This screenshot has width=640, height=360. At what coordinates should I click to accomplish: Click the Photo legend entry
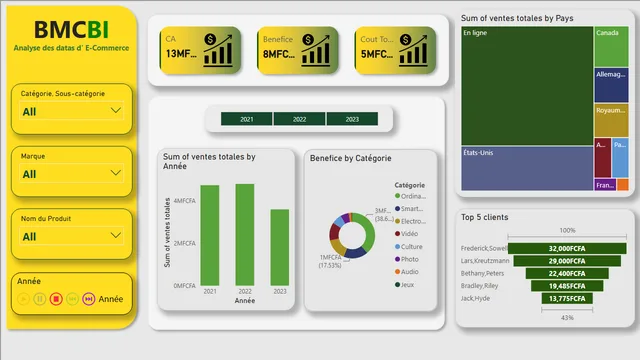tap(407, 259)
